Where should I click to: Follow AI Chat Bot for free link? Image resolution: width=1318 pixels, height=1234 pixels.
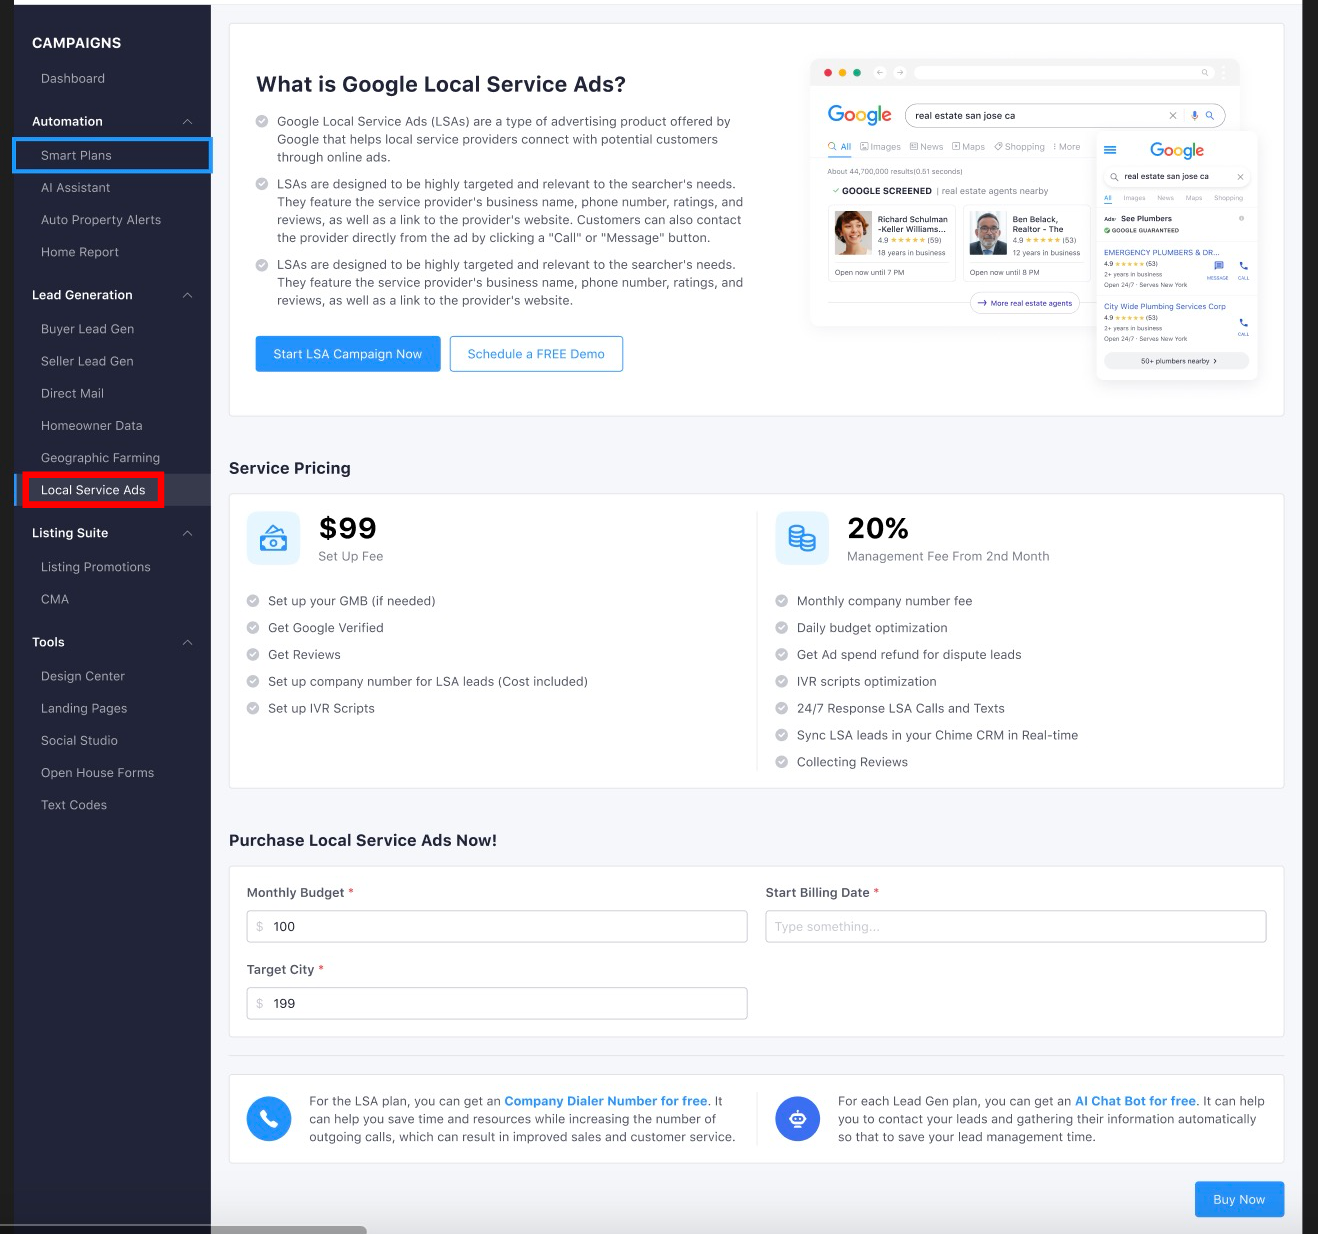click(x=1135, y=1101)
